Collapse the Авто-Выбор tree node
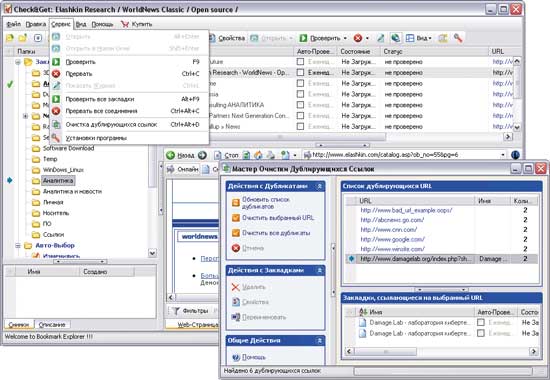Viewport: 550px width, 380px height. click(x=18, y=245)
